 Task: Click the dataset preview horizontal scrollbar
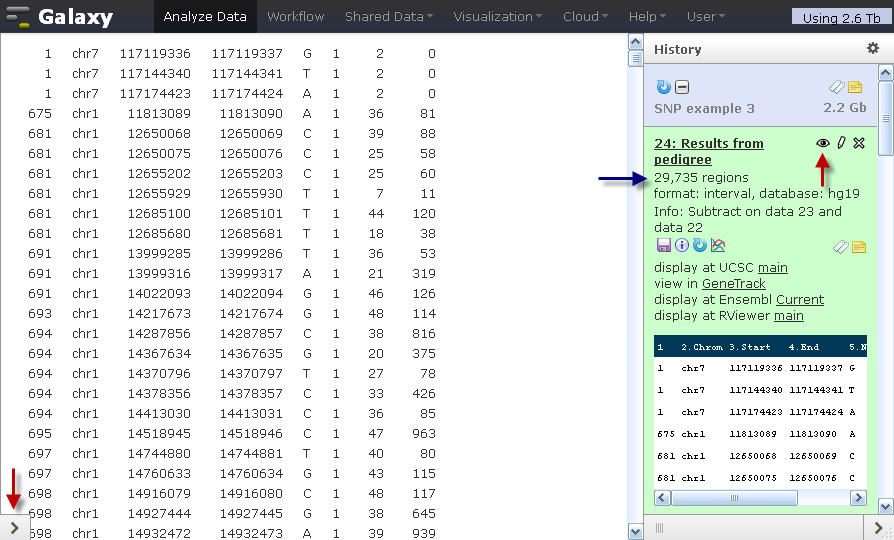coord(761,498)
